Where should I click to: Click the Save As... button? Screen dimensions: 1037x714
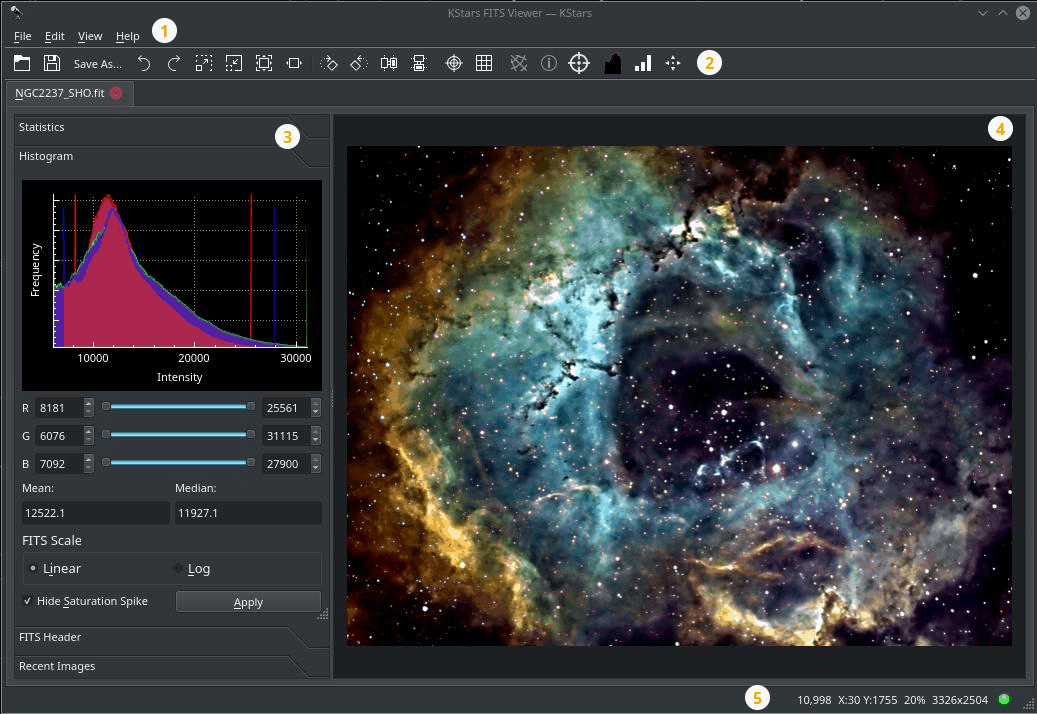(x=98, y=64)
